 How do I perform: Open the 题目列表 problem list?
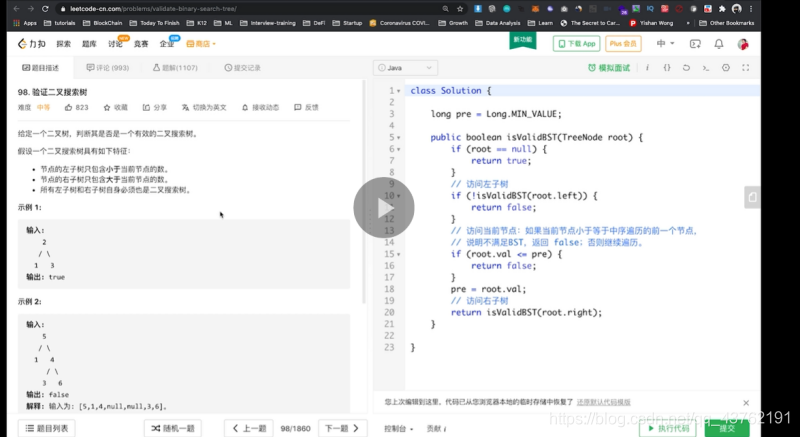tap(47, 428)
